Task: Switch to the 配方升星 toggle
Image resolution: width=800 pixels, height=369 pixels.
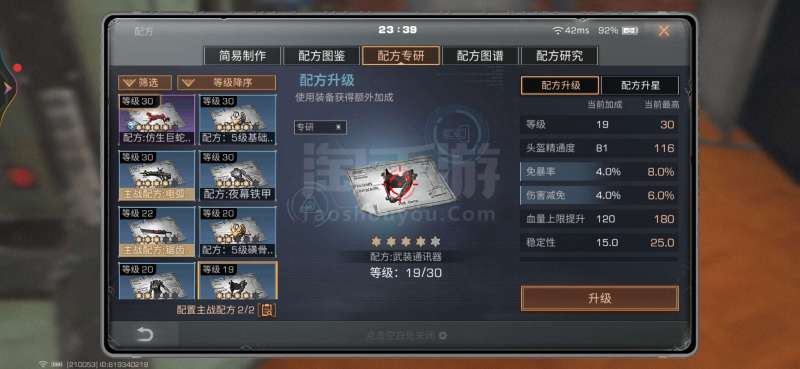Action: point(640,85)
